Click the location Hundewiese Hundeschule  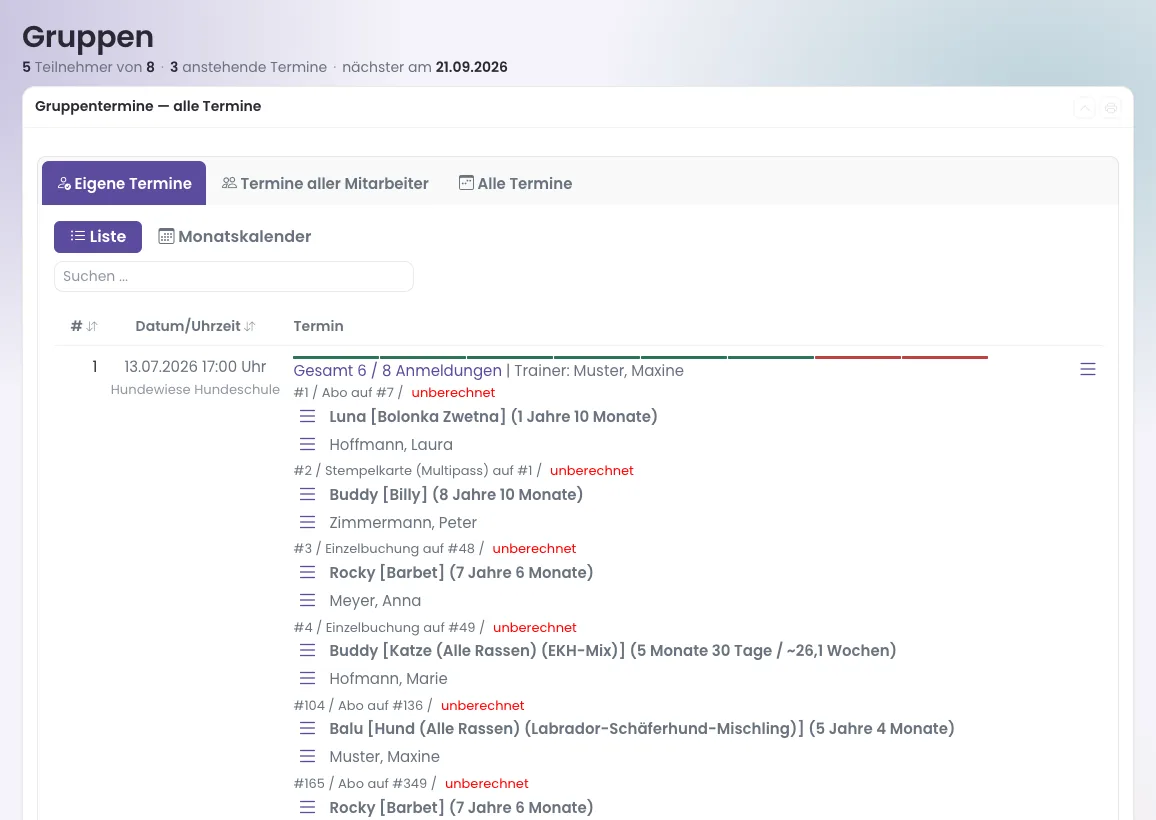point(195,389)
